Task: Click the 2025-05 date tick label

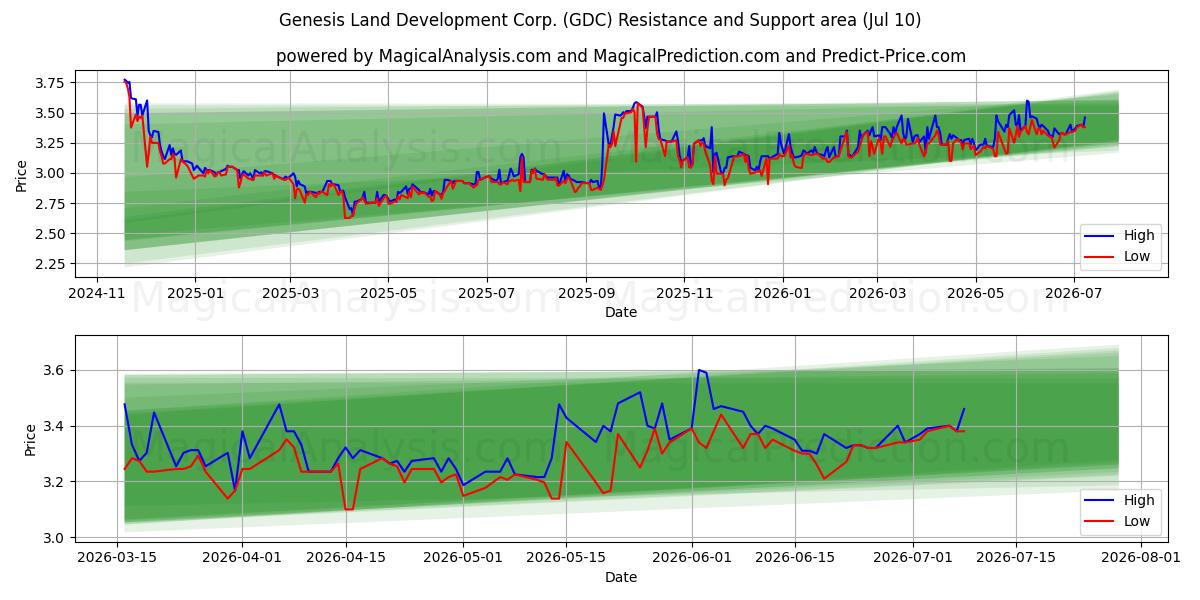Action: (x=388, y=294)
